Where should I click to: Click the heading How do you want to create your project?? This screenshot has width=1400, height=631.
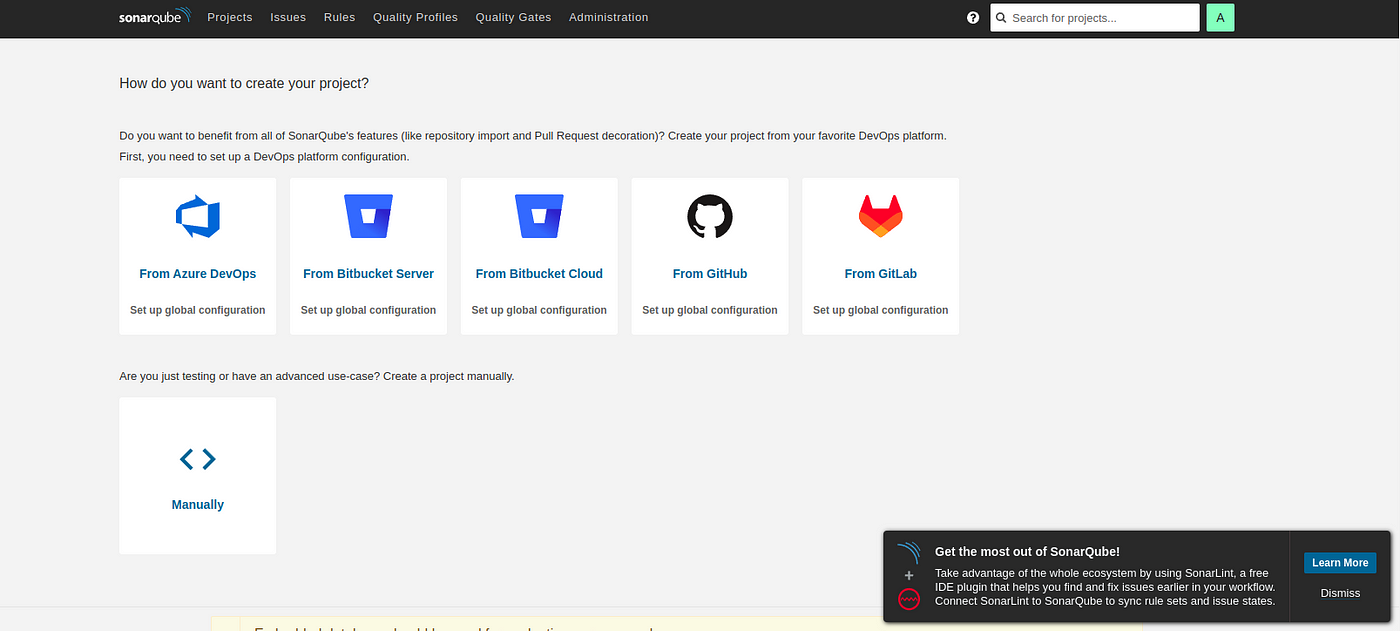[x=244, y=83]
